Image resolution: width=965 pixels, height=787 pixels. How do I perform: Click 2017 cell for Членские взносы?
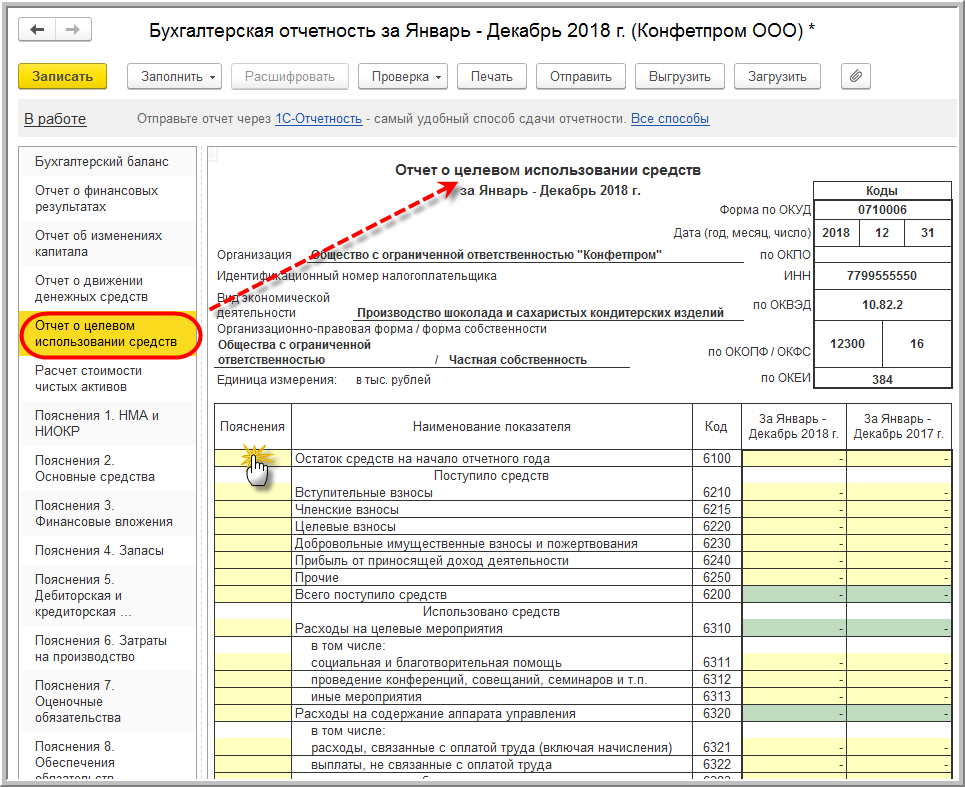pos(899,509)
